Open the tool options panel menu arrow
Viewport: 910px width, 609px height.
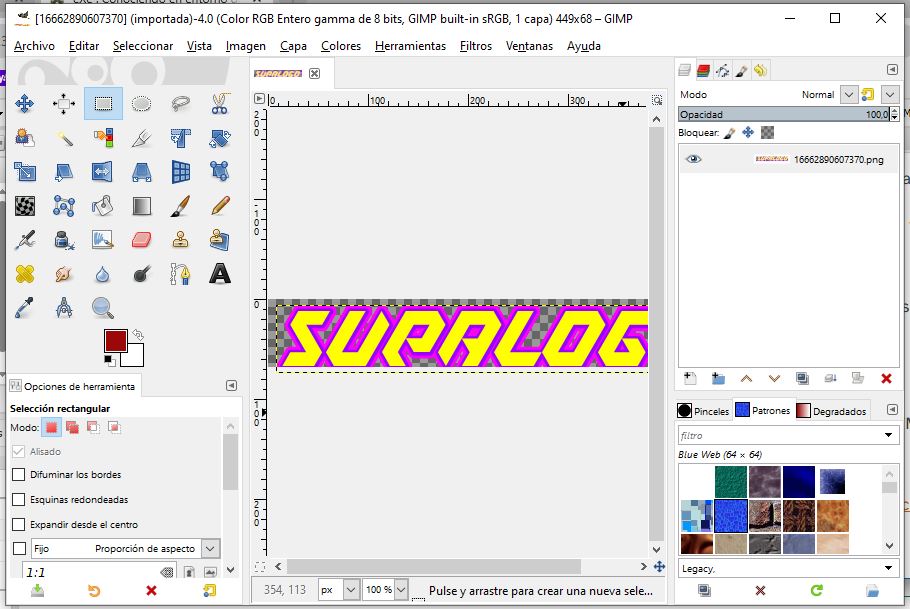(x=231, y=385)
